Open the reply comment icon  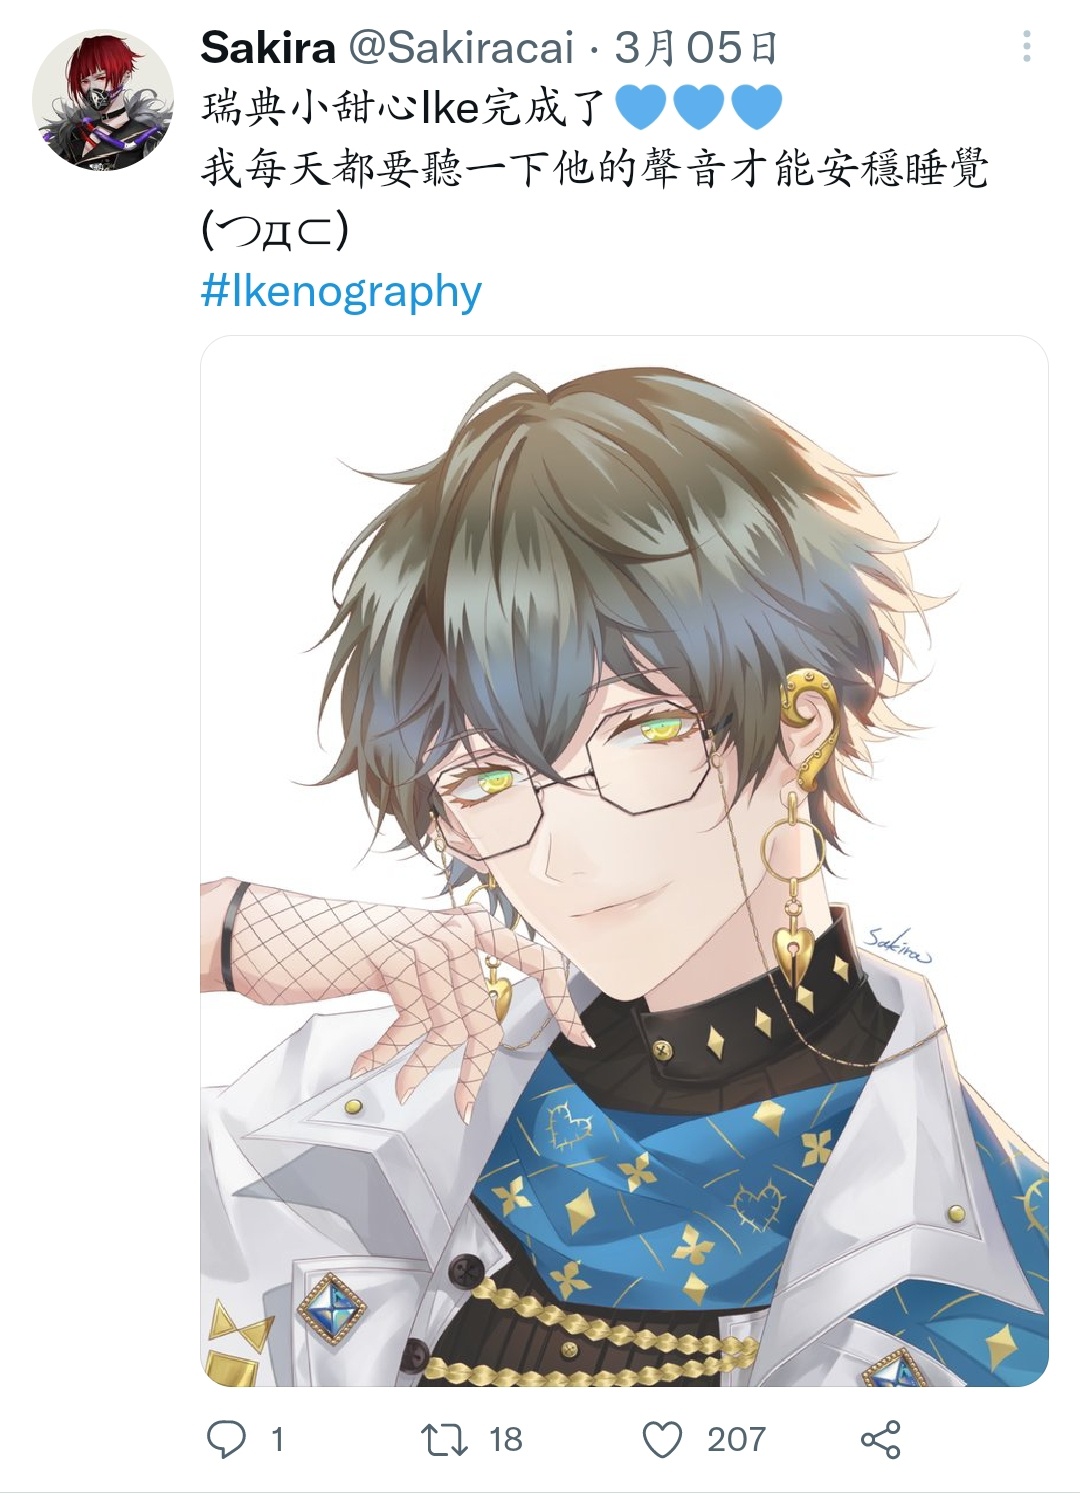[x=226, y=1439]
